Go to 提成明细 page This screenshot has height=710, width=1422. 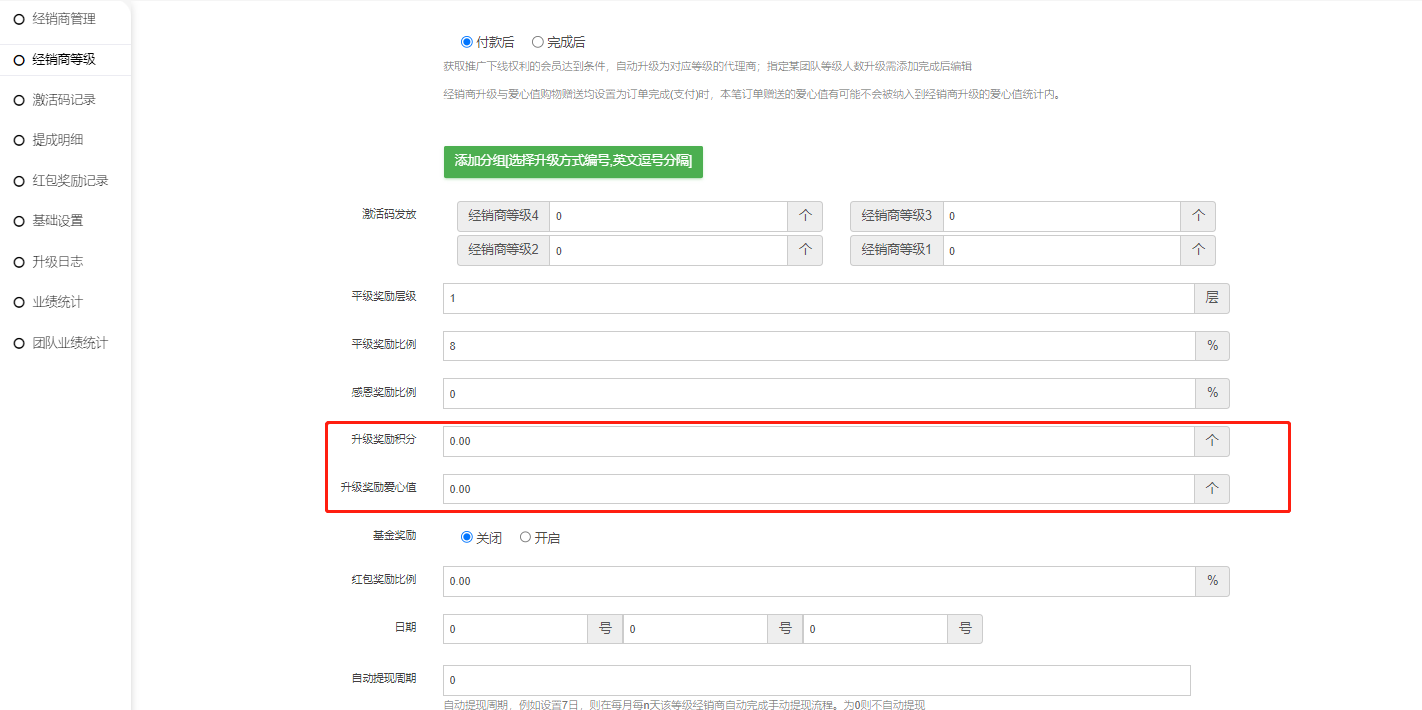click(57, 140)
